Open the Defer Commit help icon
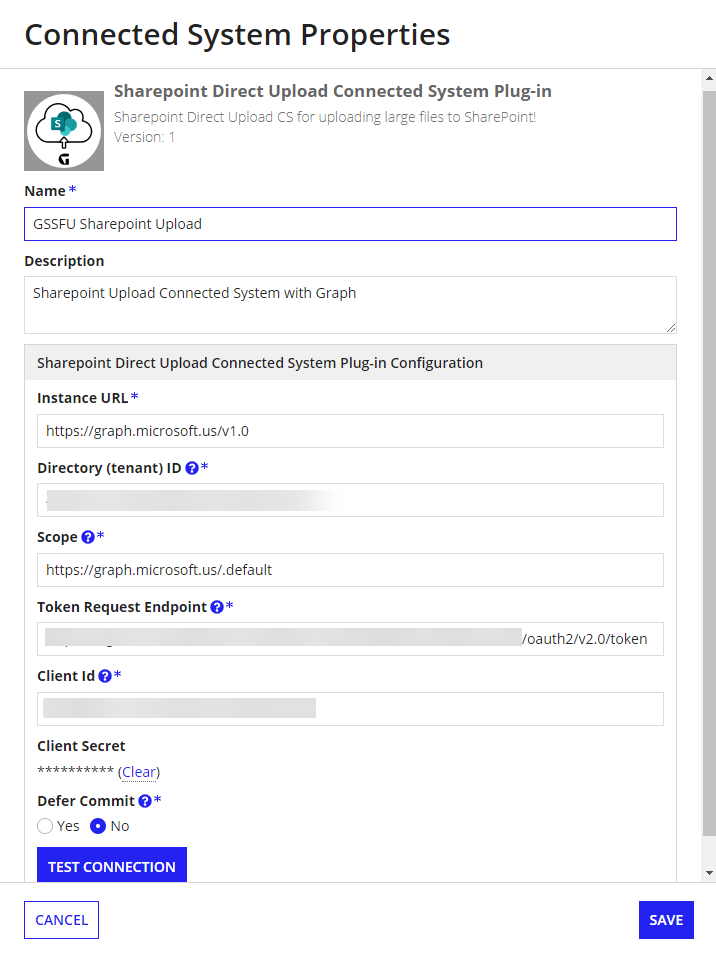The image size is (716, 953). pyautogui.click(x=145, y=801)
